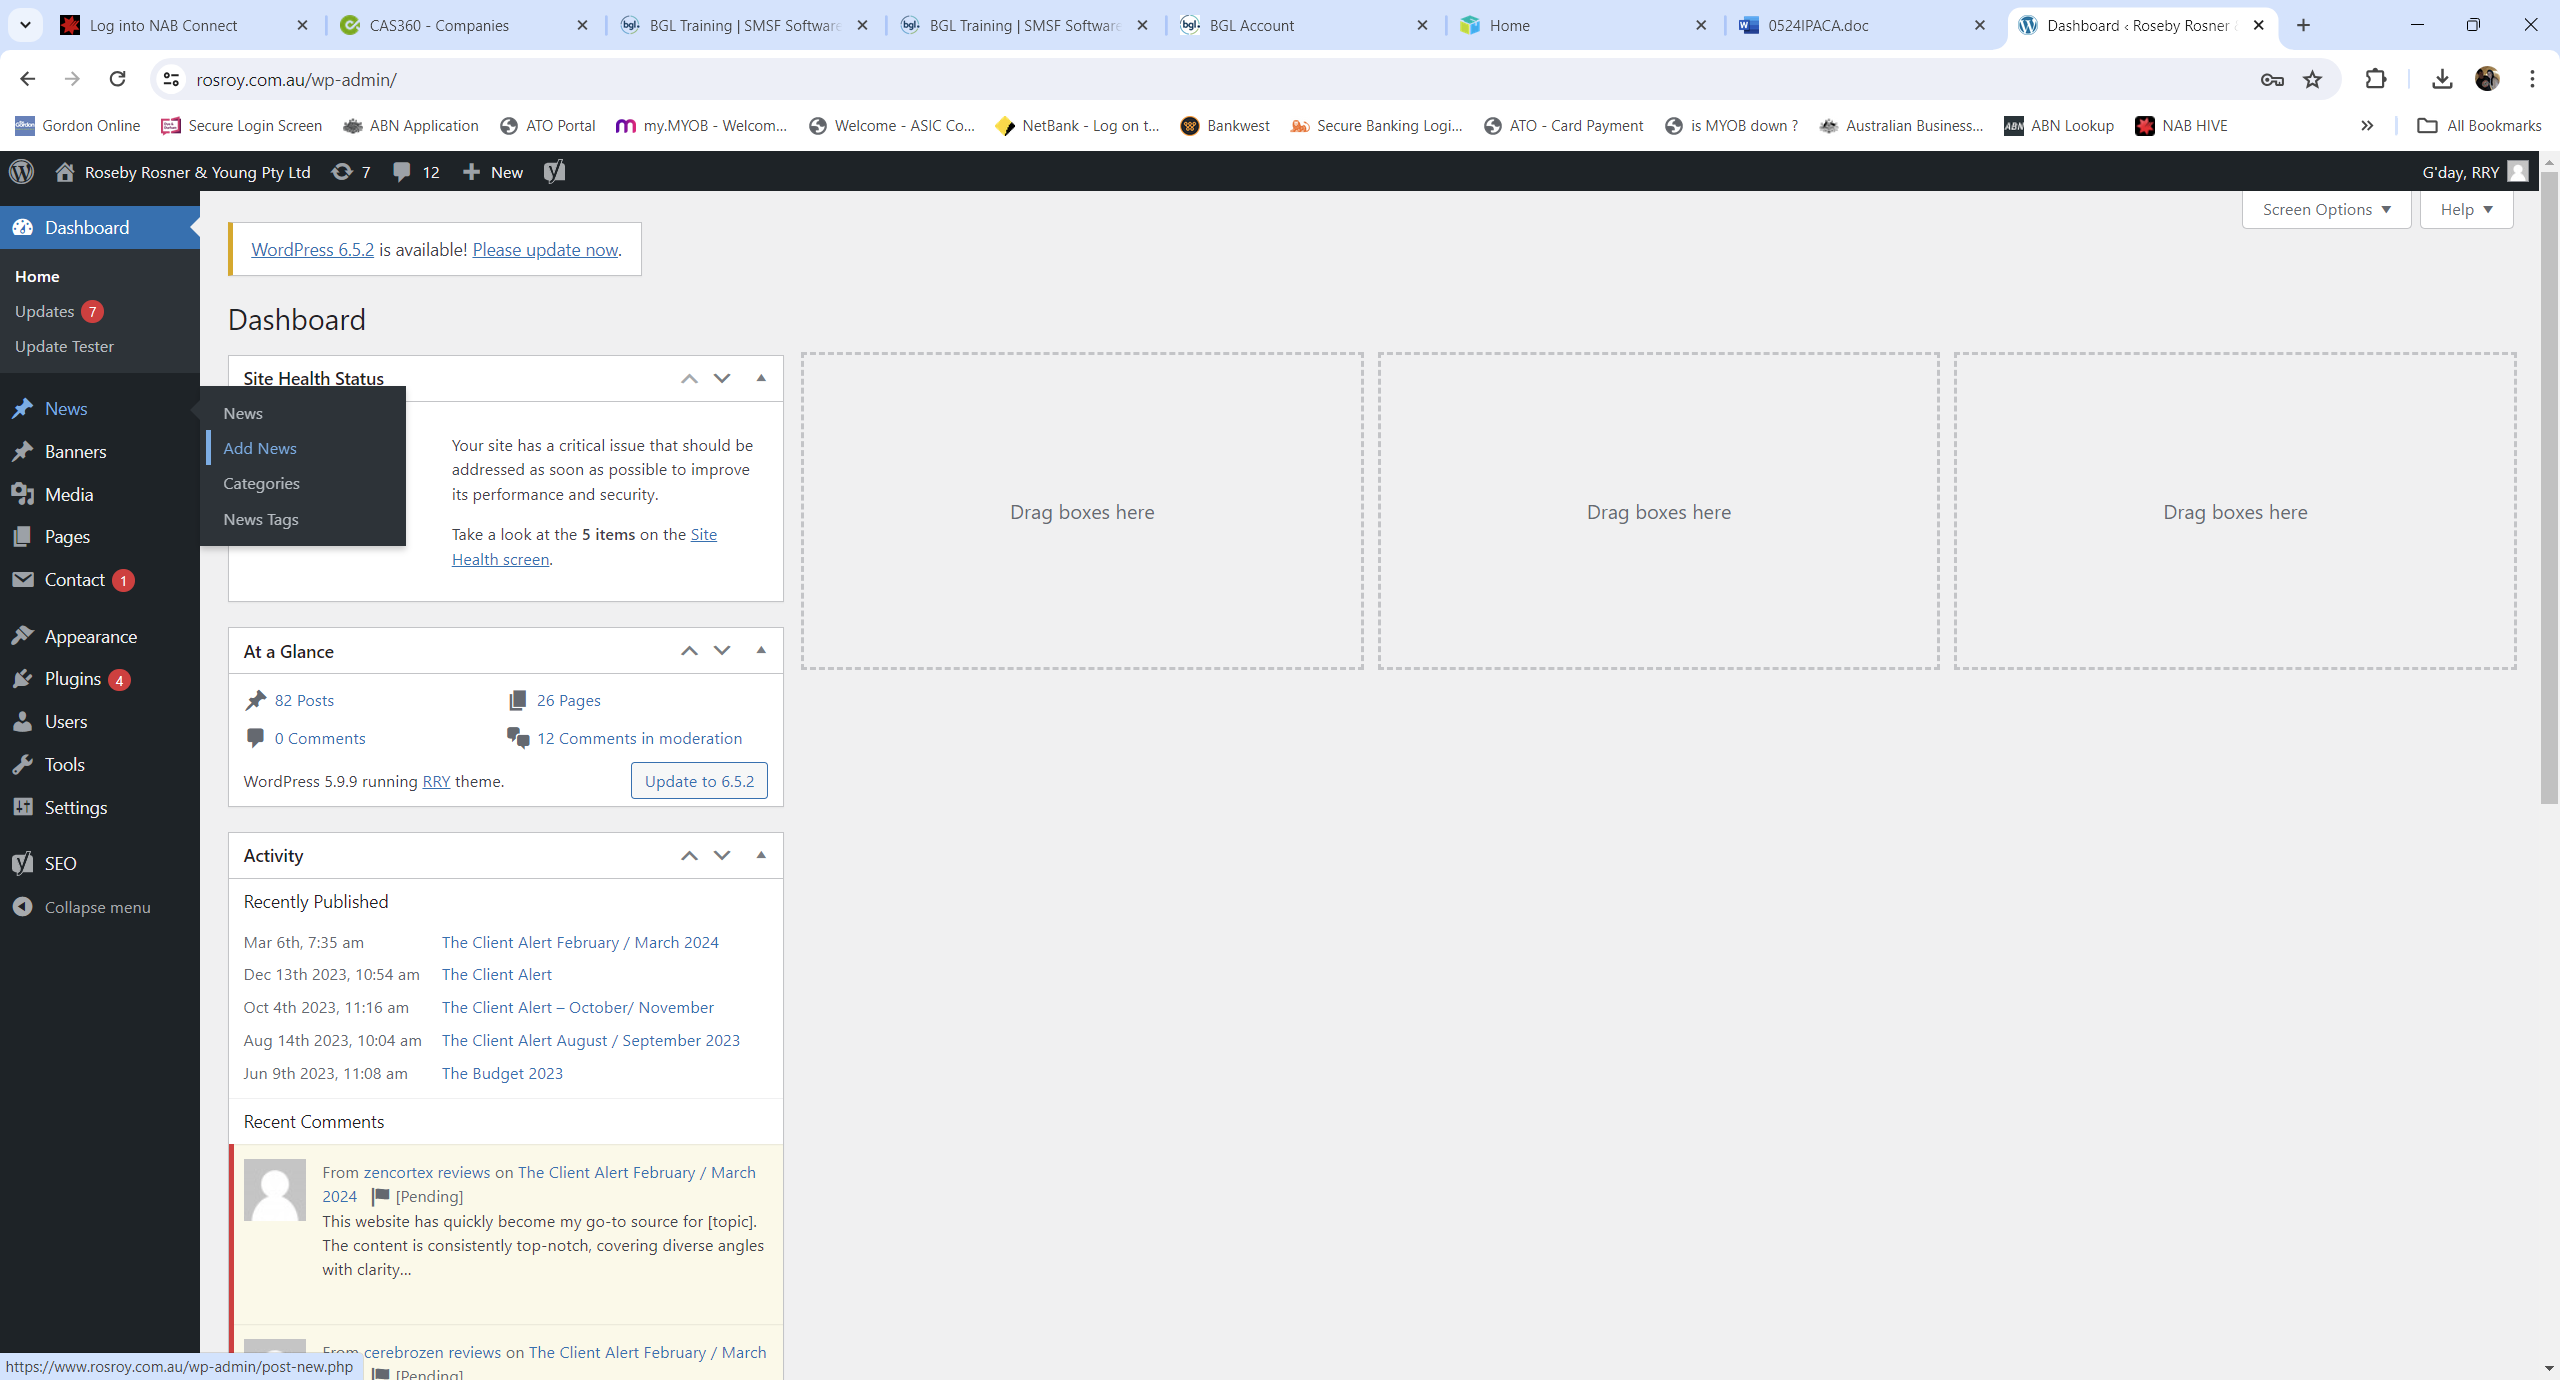Screen dimensions: 2560x1380
Task: Switch to the CAS360 - Companies tab
Action: pos(440,26)
